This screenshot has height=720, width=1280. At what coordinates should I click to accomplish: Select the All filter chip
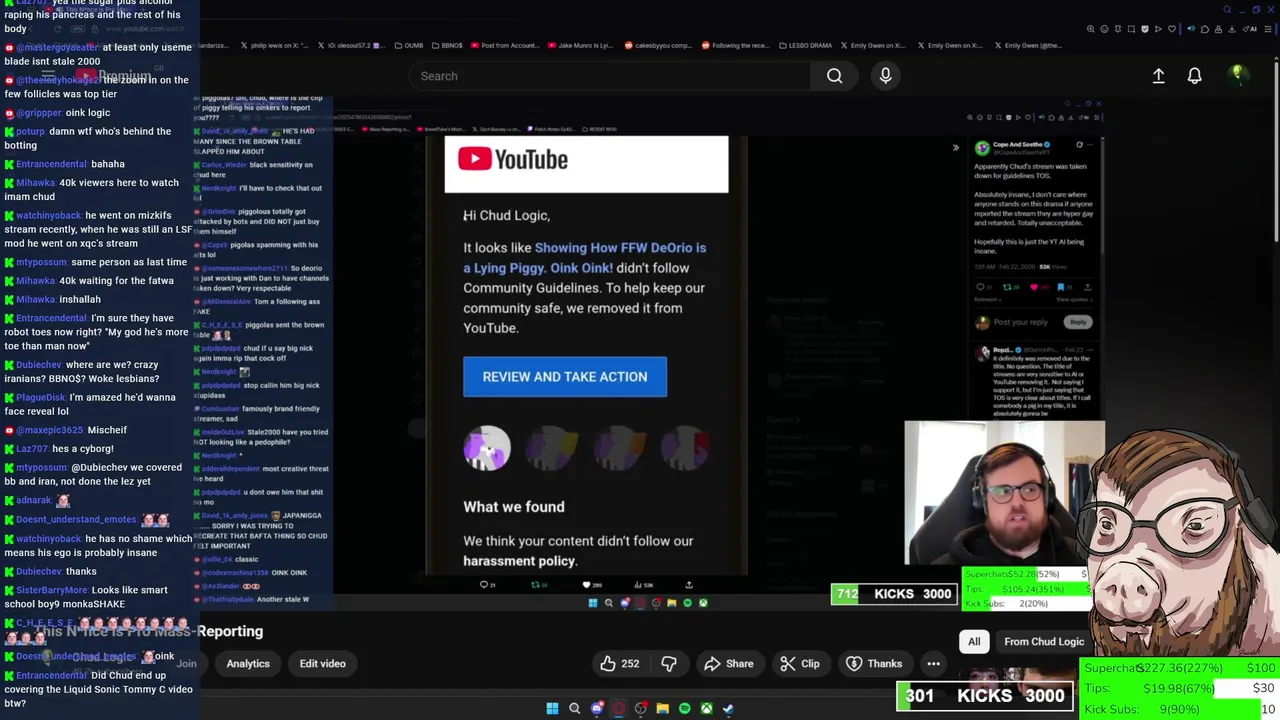pyautogui.click(x=974, y=641)
